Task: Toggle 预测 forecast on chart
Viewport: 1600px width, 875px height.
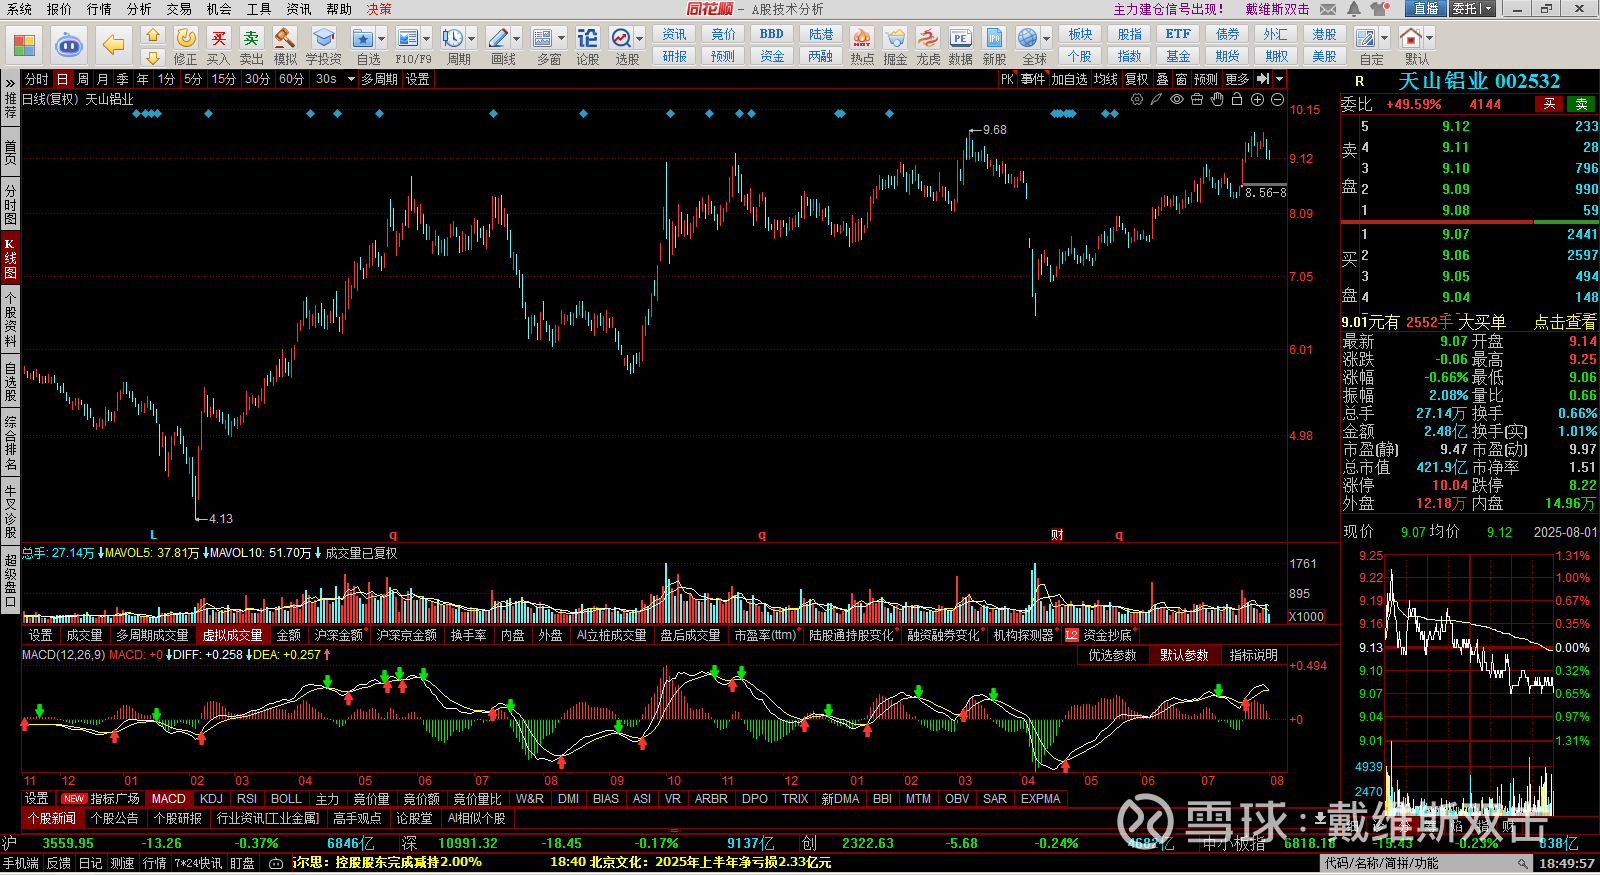Action: [x=1206, y=79]
